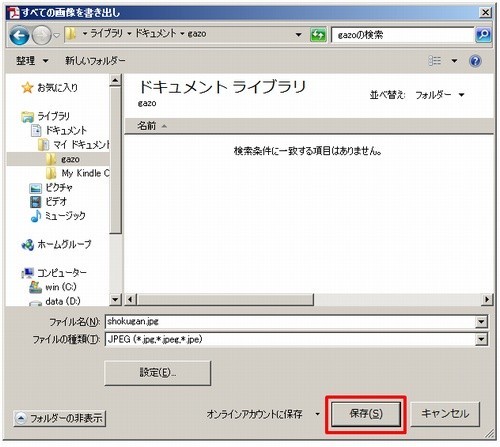Click オンラインアカウントに保存 button
Image resolution: width=500 pixels, height=447 pixels.
(x=255, y=414)
